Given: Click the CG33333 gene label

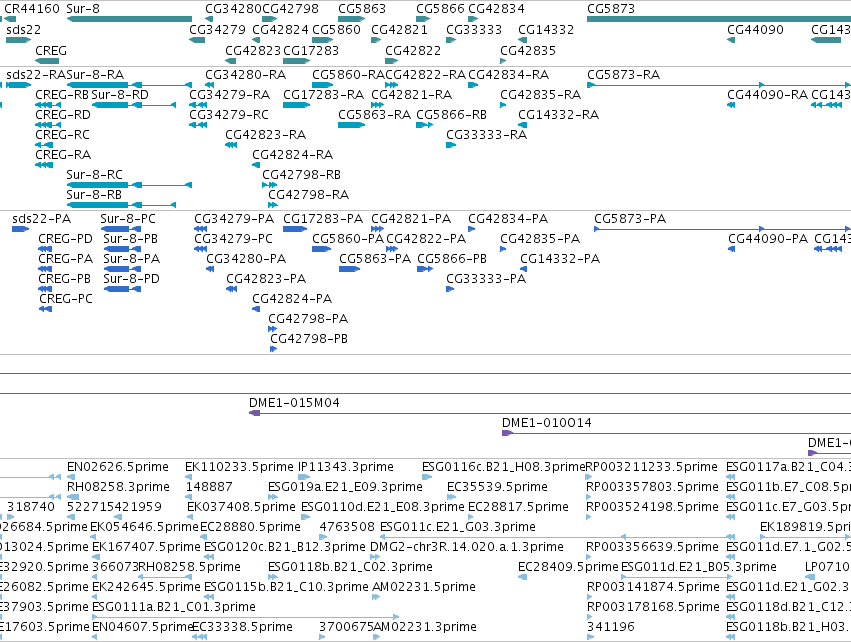Looking at the screenshot, I should [474, 29].
